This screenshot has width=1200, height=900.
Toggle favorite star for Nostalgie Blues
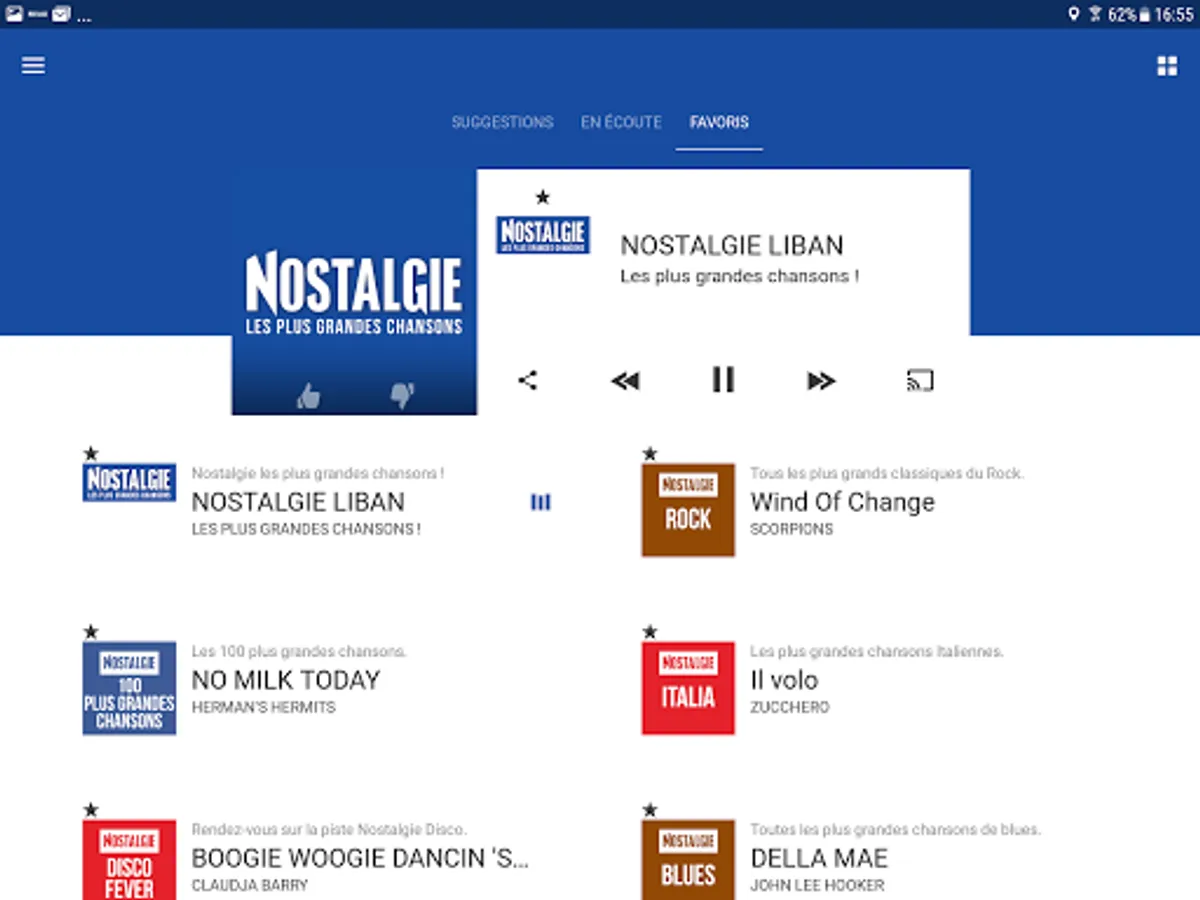coord(650,810)
